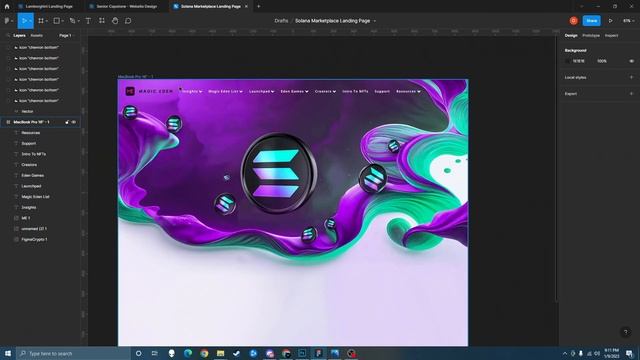The width and height of the screenshot is (640, 360).
Task: Open Photoshop from the taskbar
Action: [x=302, y=353]
